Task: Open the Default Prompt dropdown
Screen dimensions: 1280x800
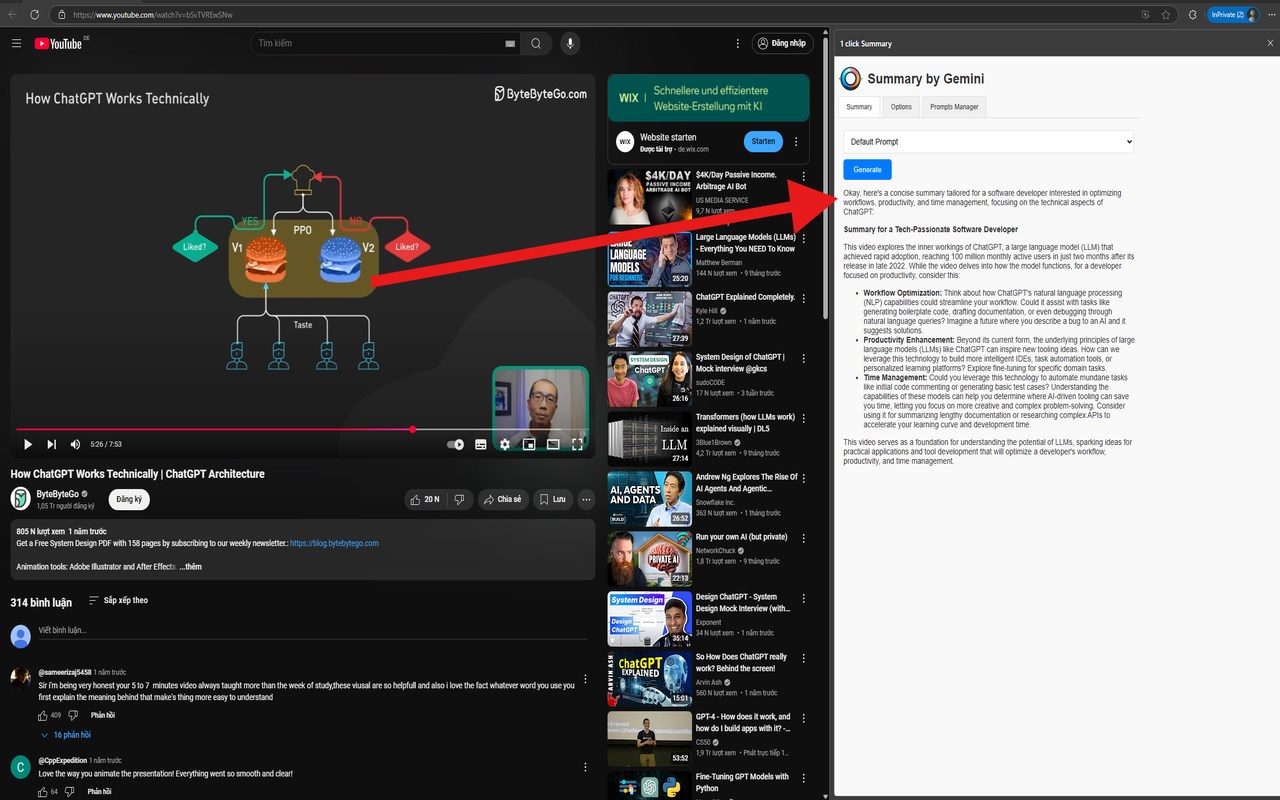Action: [x=988, y=142]
